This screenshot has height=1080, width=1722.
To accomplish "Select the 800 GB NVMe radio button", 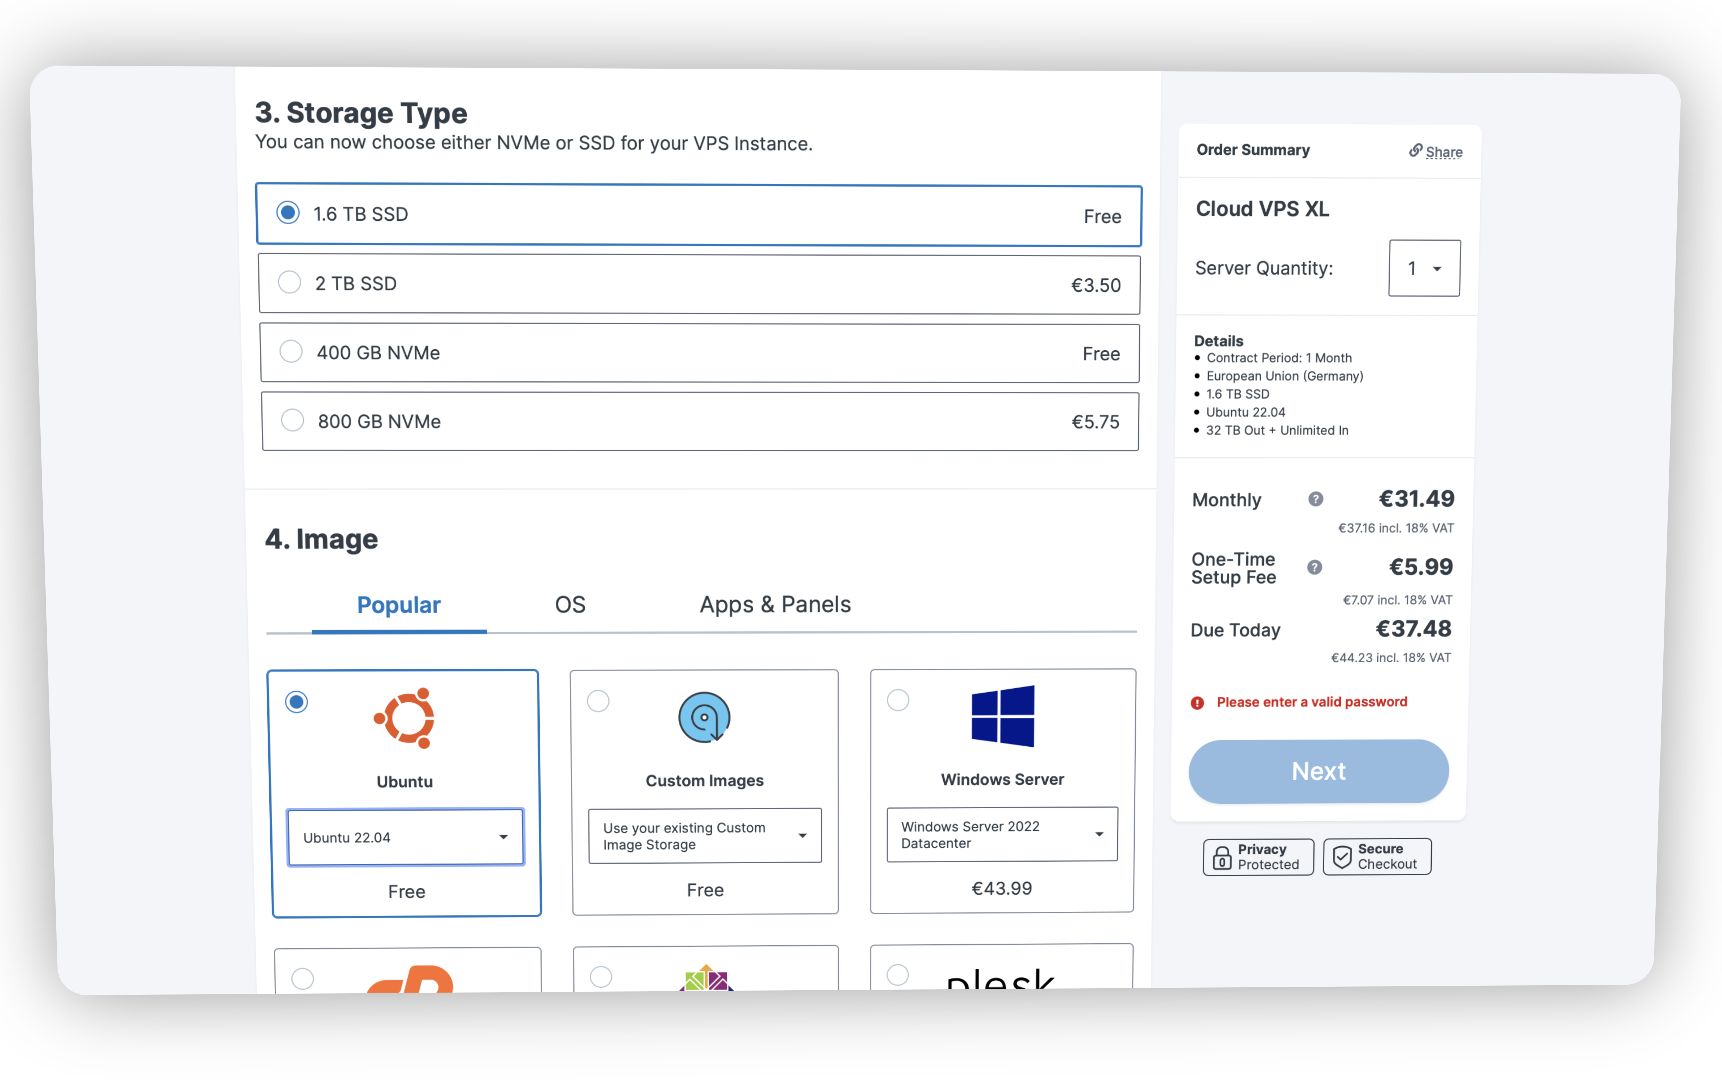I will point(292,420).
